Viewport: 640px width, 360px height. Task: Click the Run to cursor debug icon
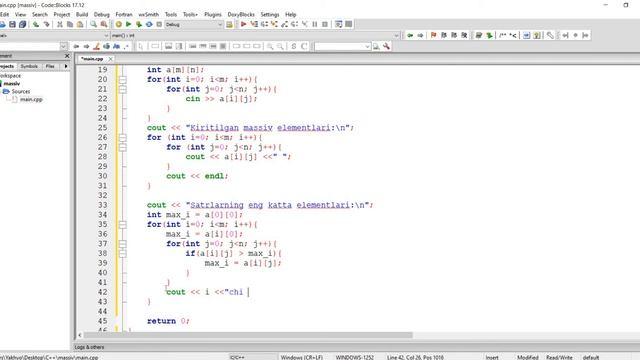click(x=254, y=24)
